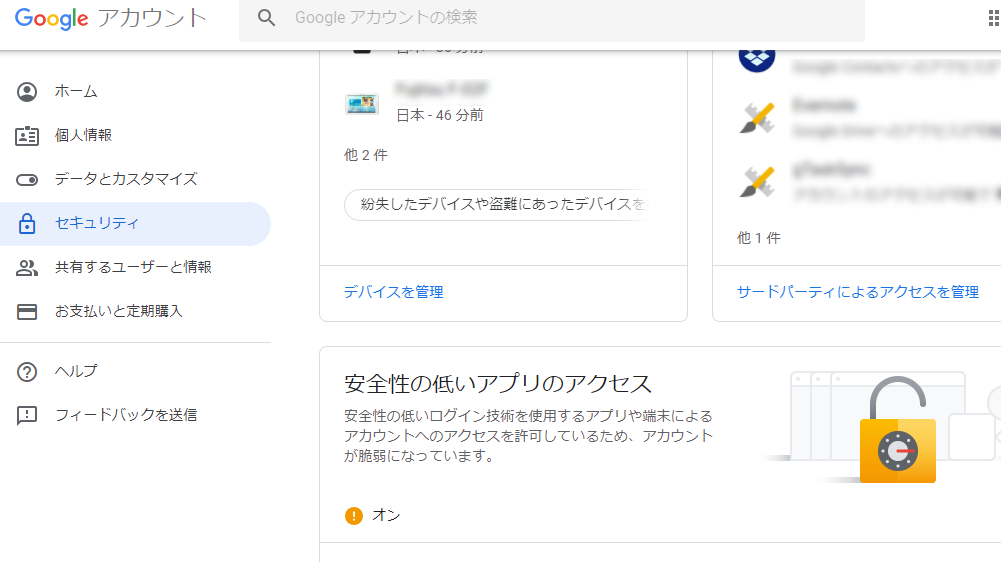Click the Fujitsu device thumbnail
The height and width of the screenshot is (562, 1001).
(361, 104)
